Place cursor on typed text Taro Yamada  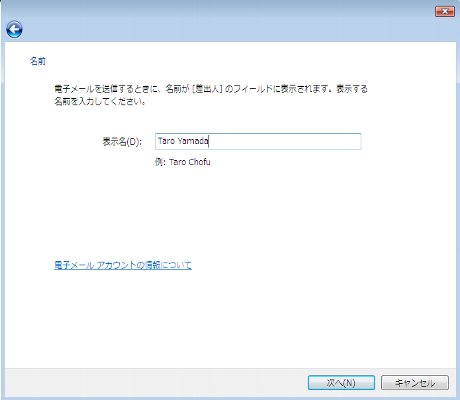click(x=183, y=141)
